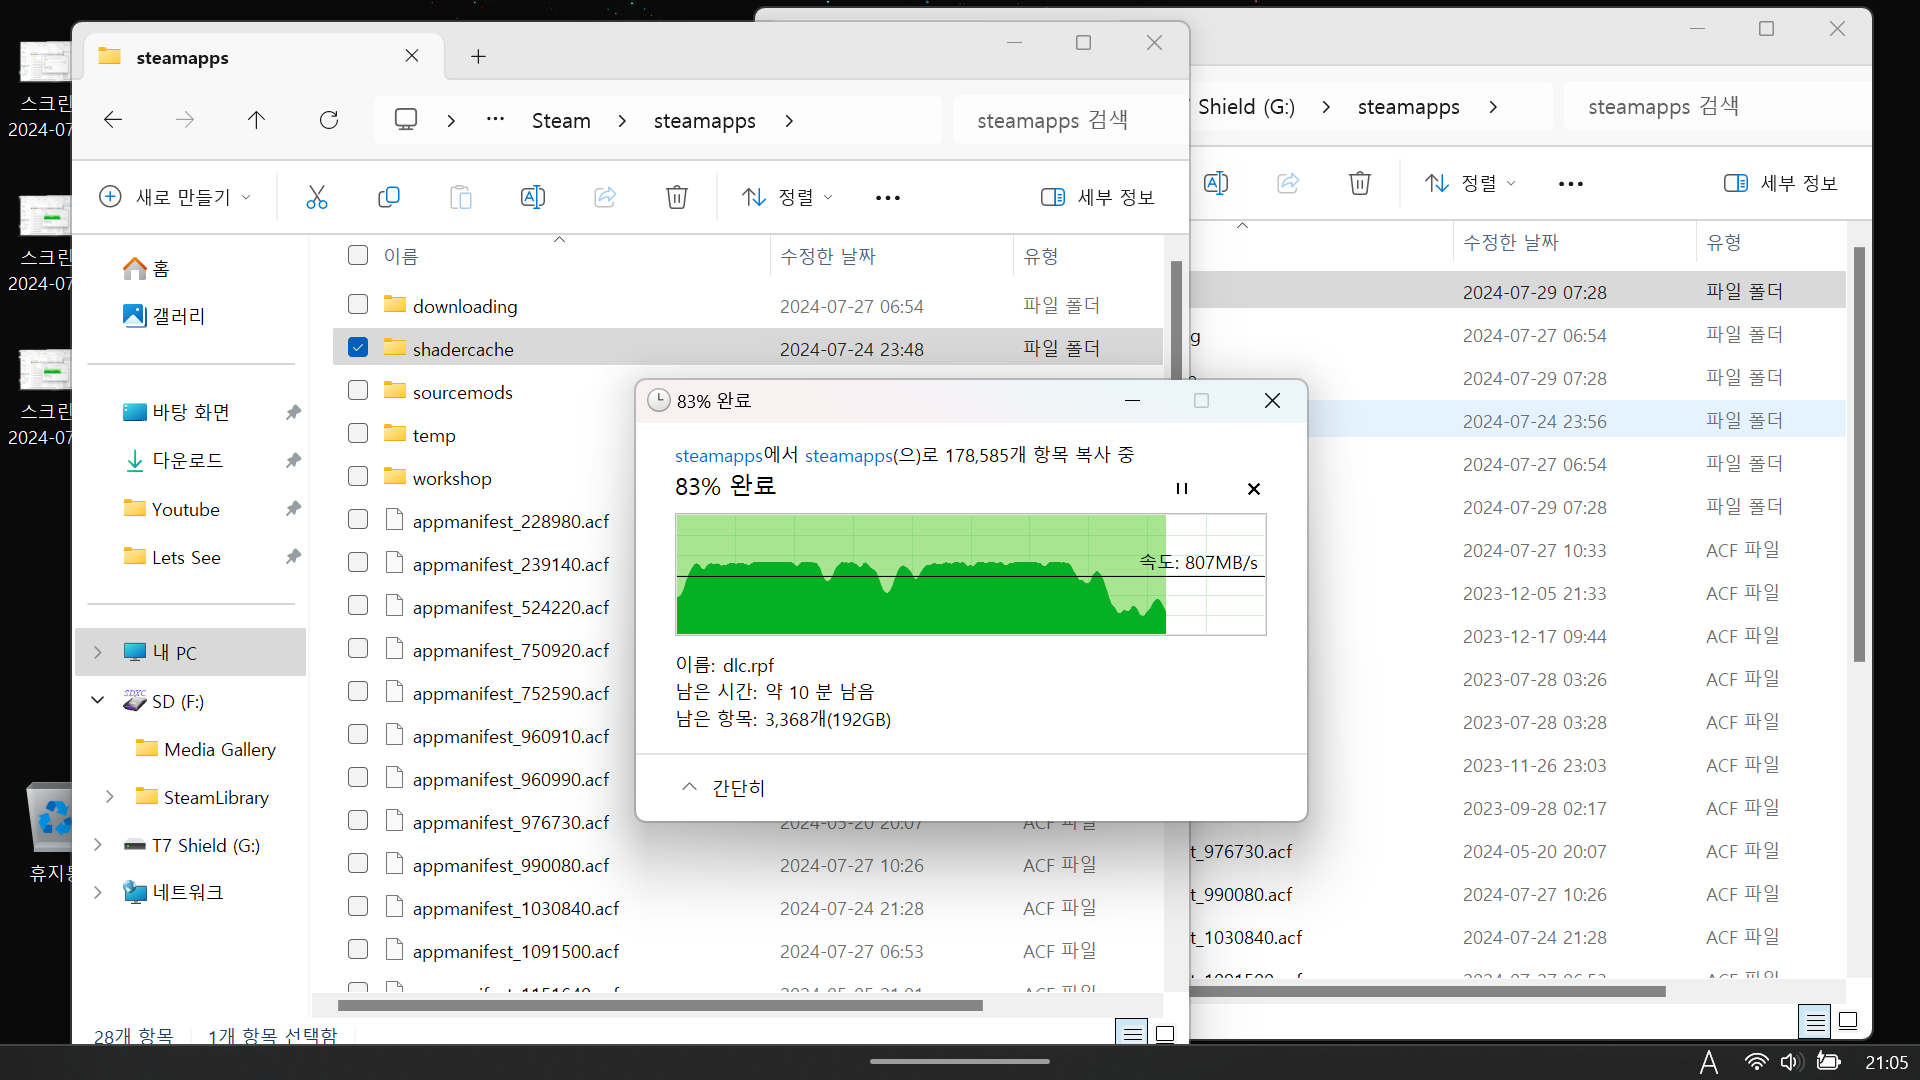Screen dimensions: 1920x1080
Task: Open a new tab with the plus button
Action: coord(478,57)
